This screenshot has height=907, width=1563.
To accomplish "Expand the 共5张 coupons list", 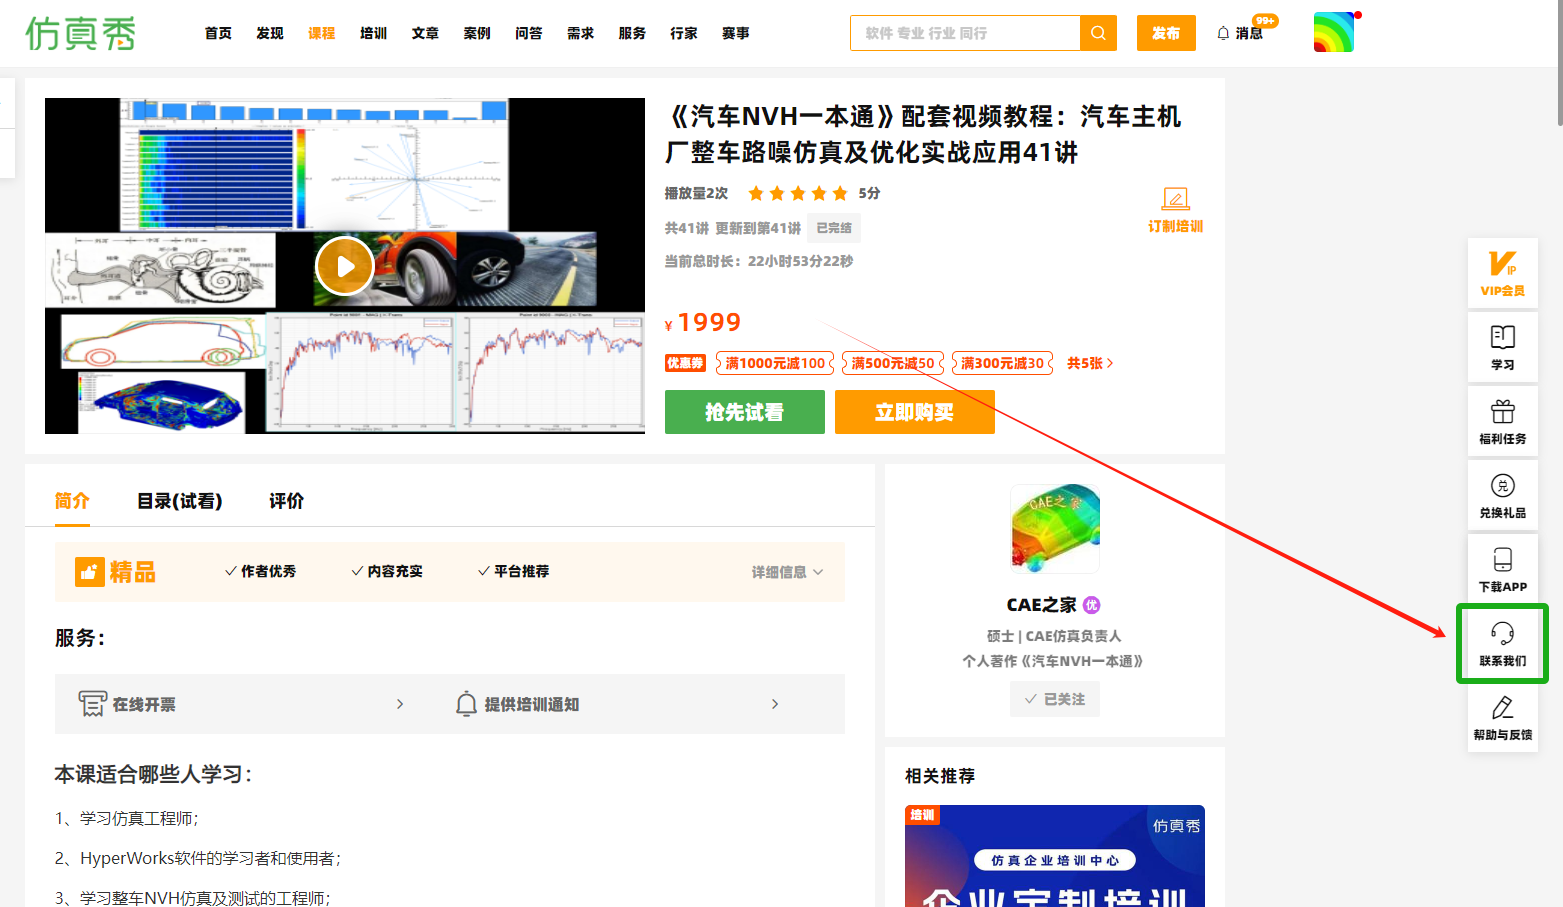I will 1090,363.
